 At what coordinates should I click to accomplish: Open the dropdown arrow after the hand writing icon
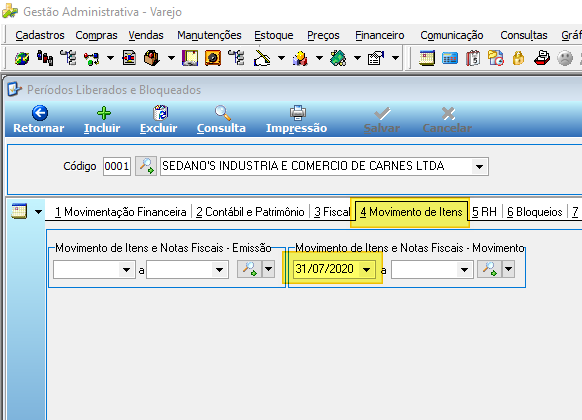pyautogui.click(x=281, y=58)
